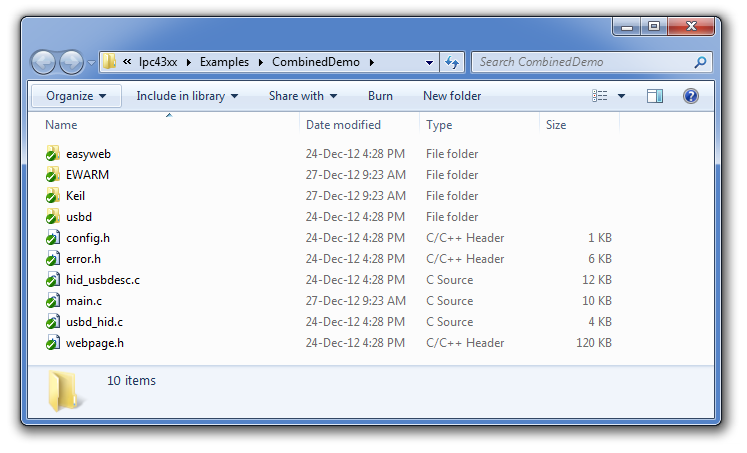The height and width of the screenshot is (453, 747).
Task: Sort by Date modified column header
Action: (343, 125)
